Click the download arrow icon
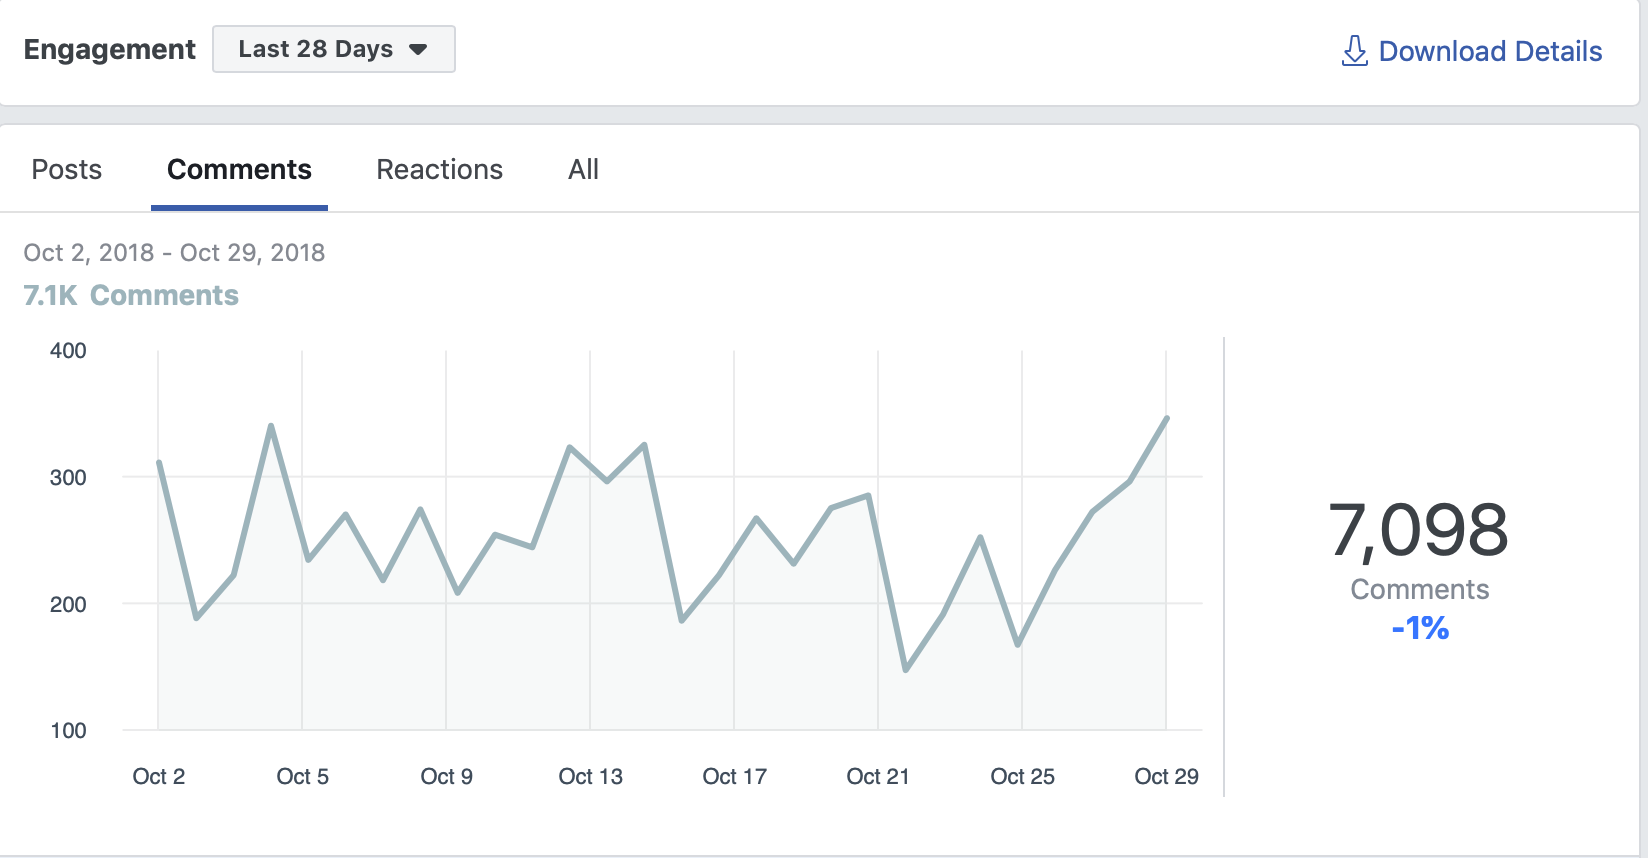The image size is (1648, 858). tap(1354, 51)
